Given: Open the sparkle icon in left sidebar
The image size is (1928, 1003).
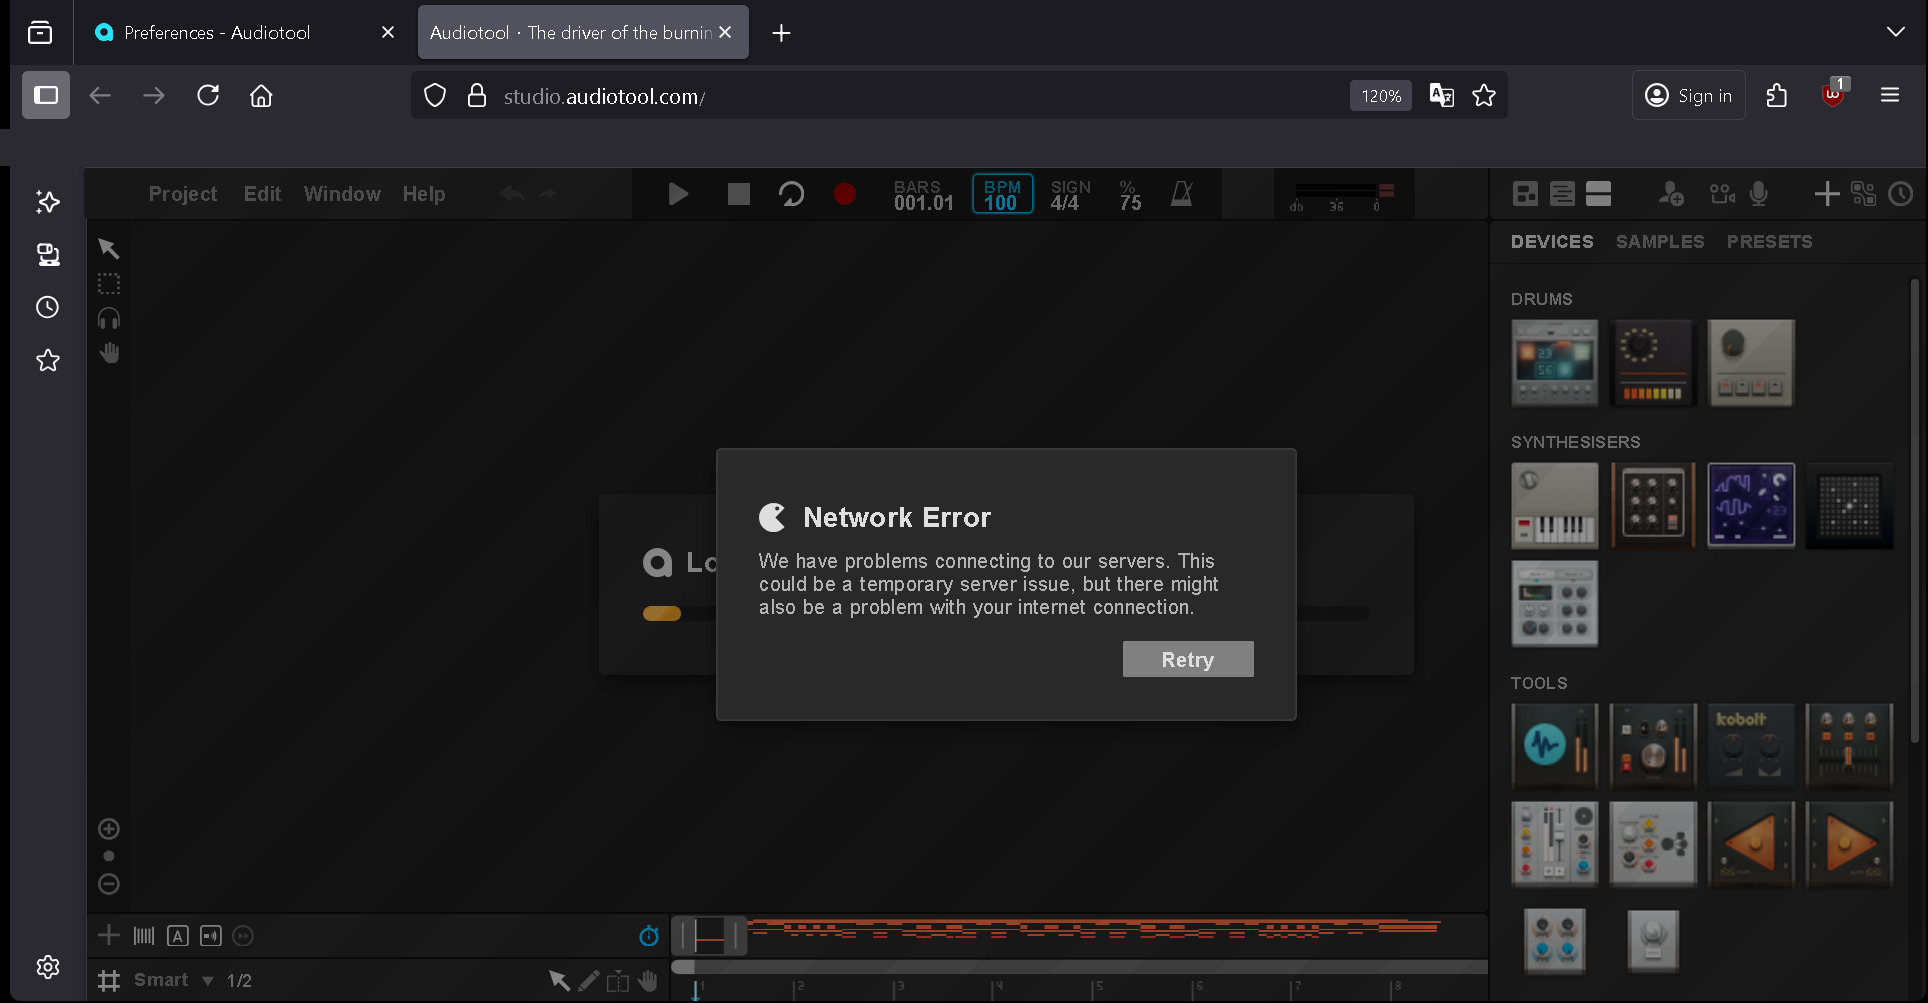Looking at the screenshot, I should coord(47,202).
